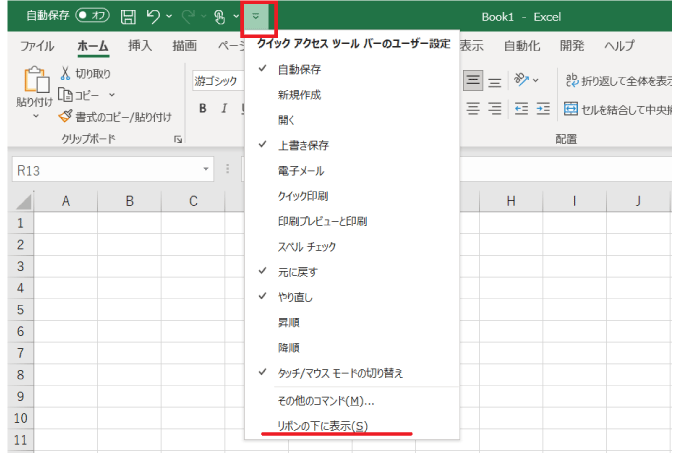The image size is (680, 453).
Task: Expand the 貼り付け paste options arrow
Action: click(36, 116)
